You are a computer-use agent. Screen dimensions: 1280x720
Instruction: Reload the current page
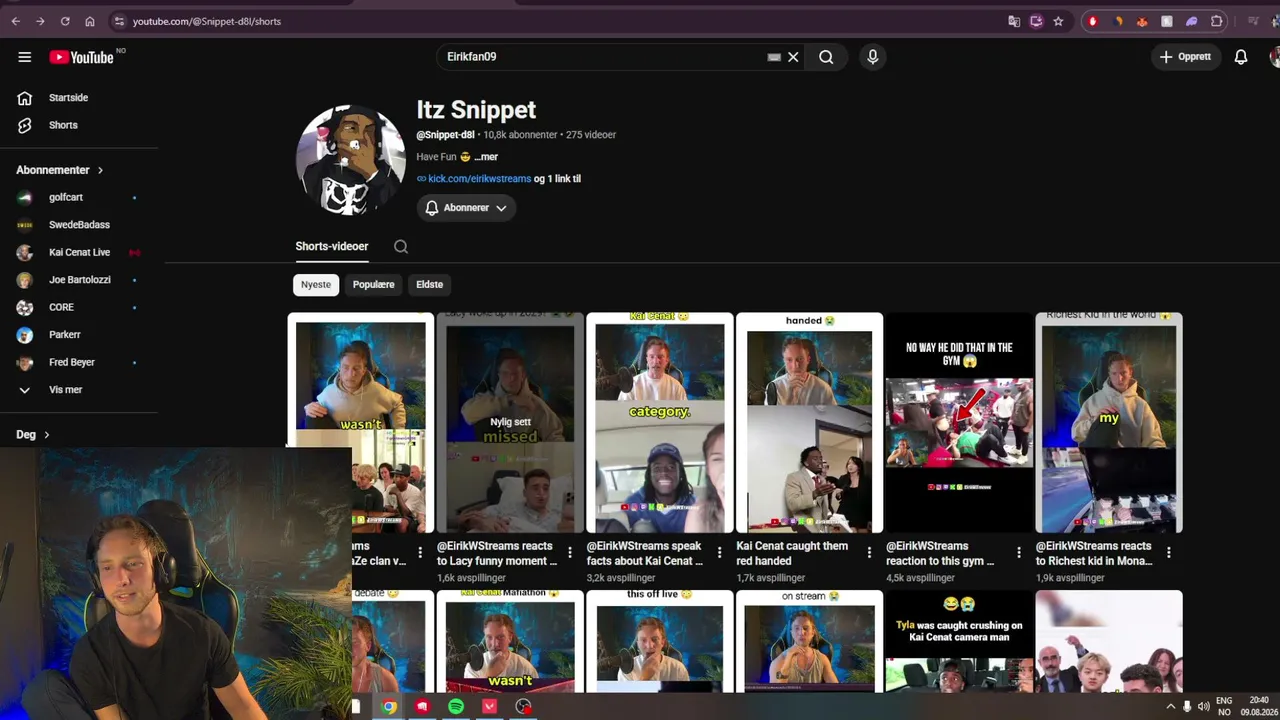[65, 21]
